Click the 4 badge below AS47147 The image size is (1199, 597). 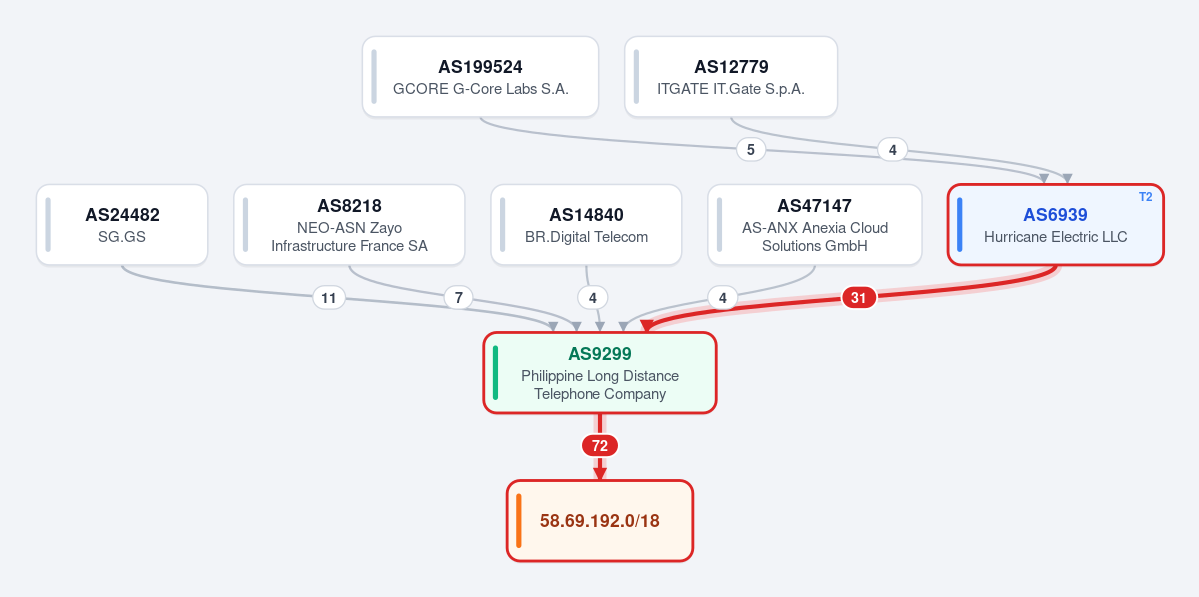[723, 298]
